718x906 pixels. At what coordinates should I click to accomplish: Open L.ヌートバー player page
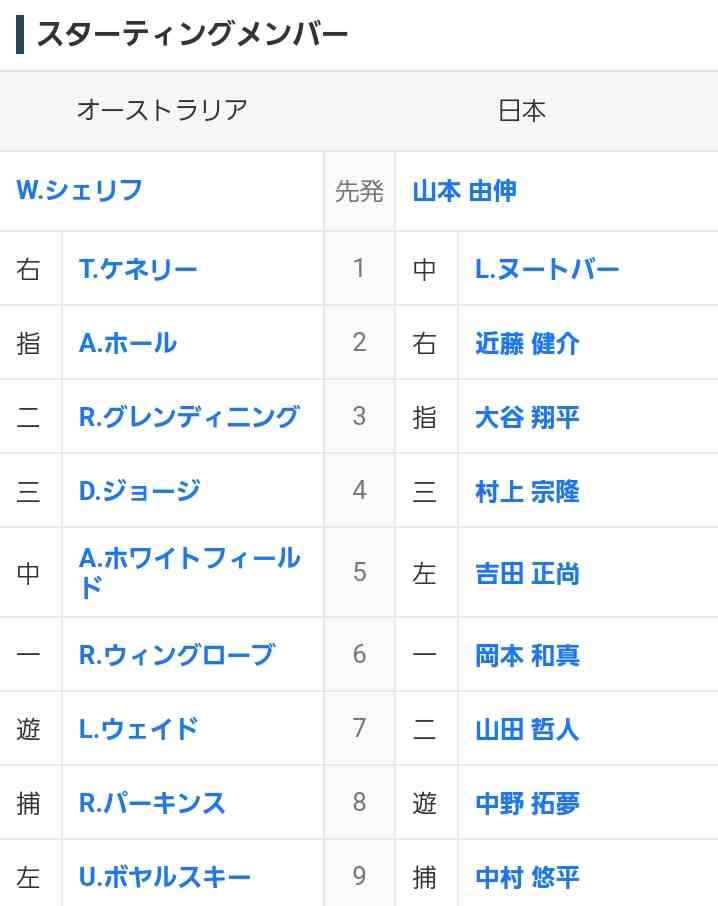tap(546, 269)
